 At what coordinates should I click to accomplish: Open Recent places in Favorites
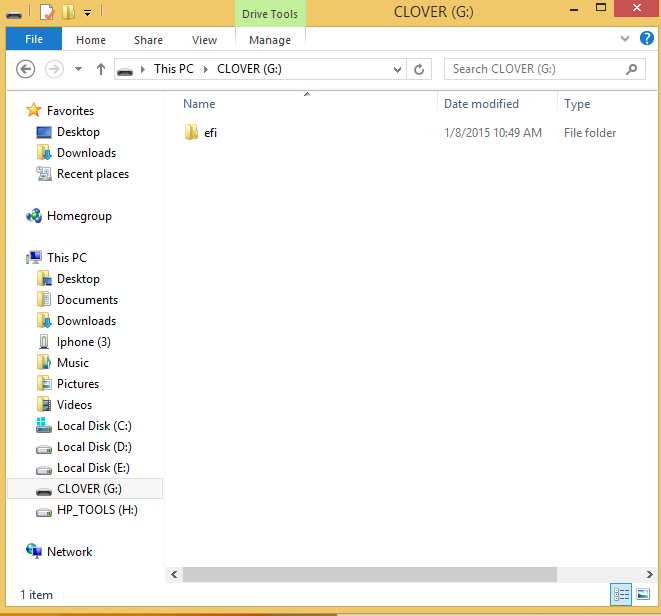click(93, 174)
